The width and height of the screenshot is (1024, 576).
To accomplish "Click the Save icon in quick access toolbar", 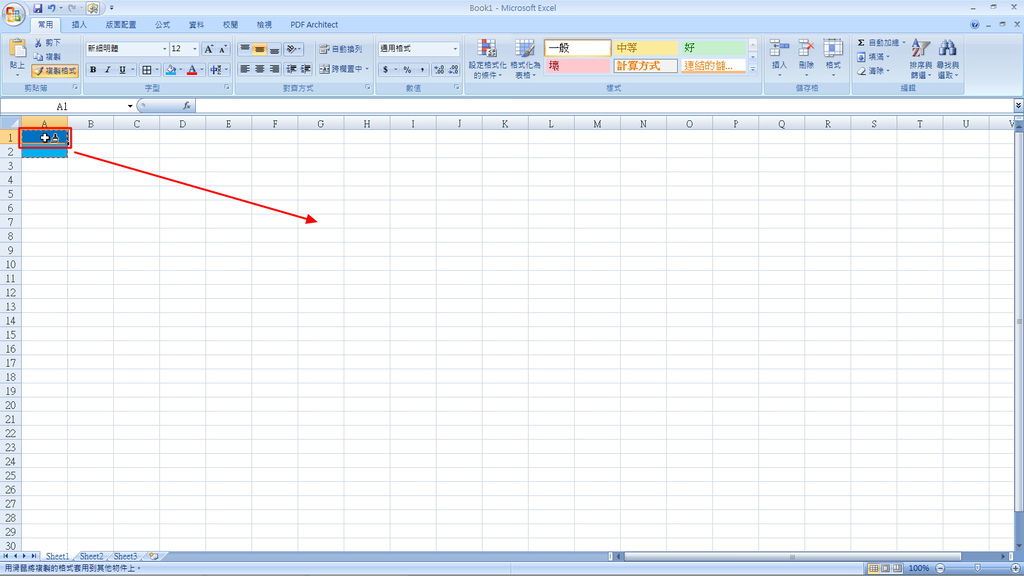I will [x=37, y=8].
